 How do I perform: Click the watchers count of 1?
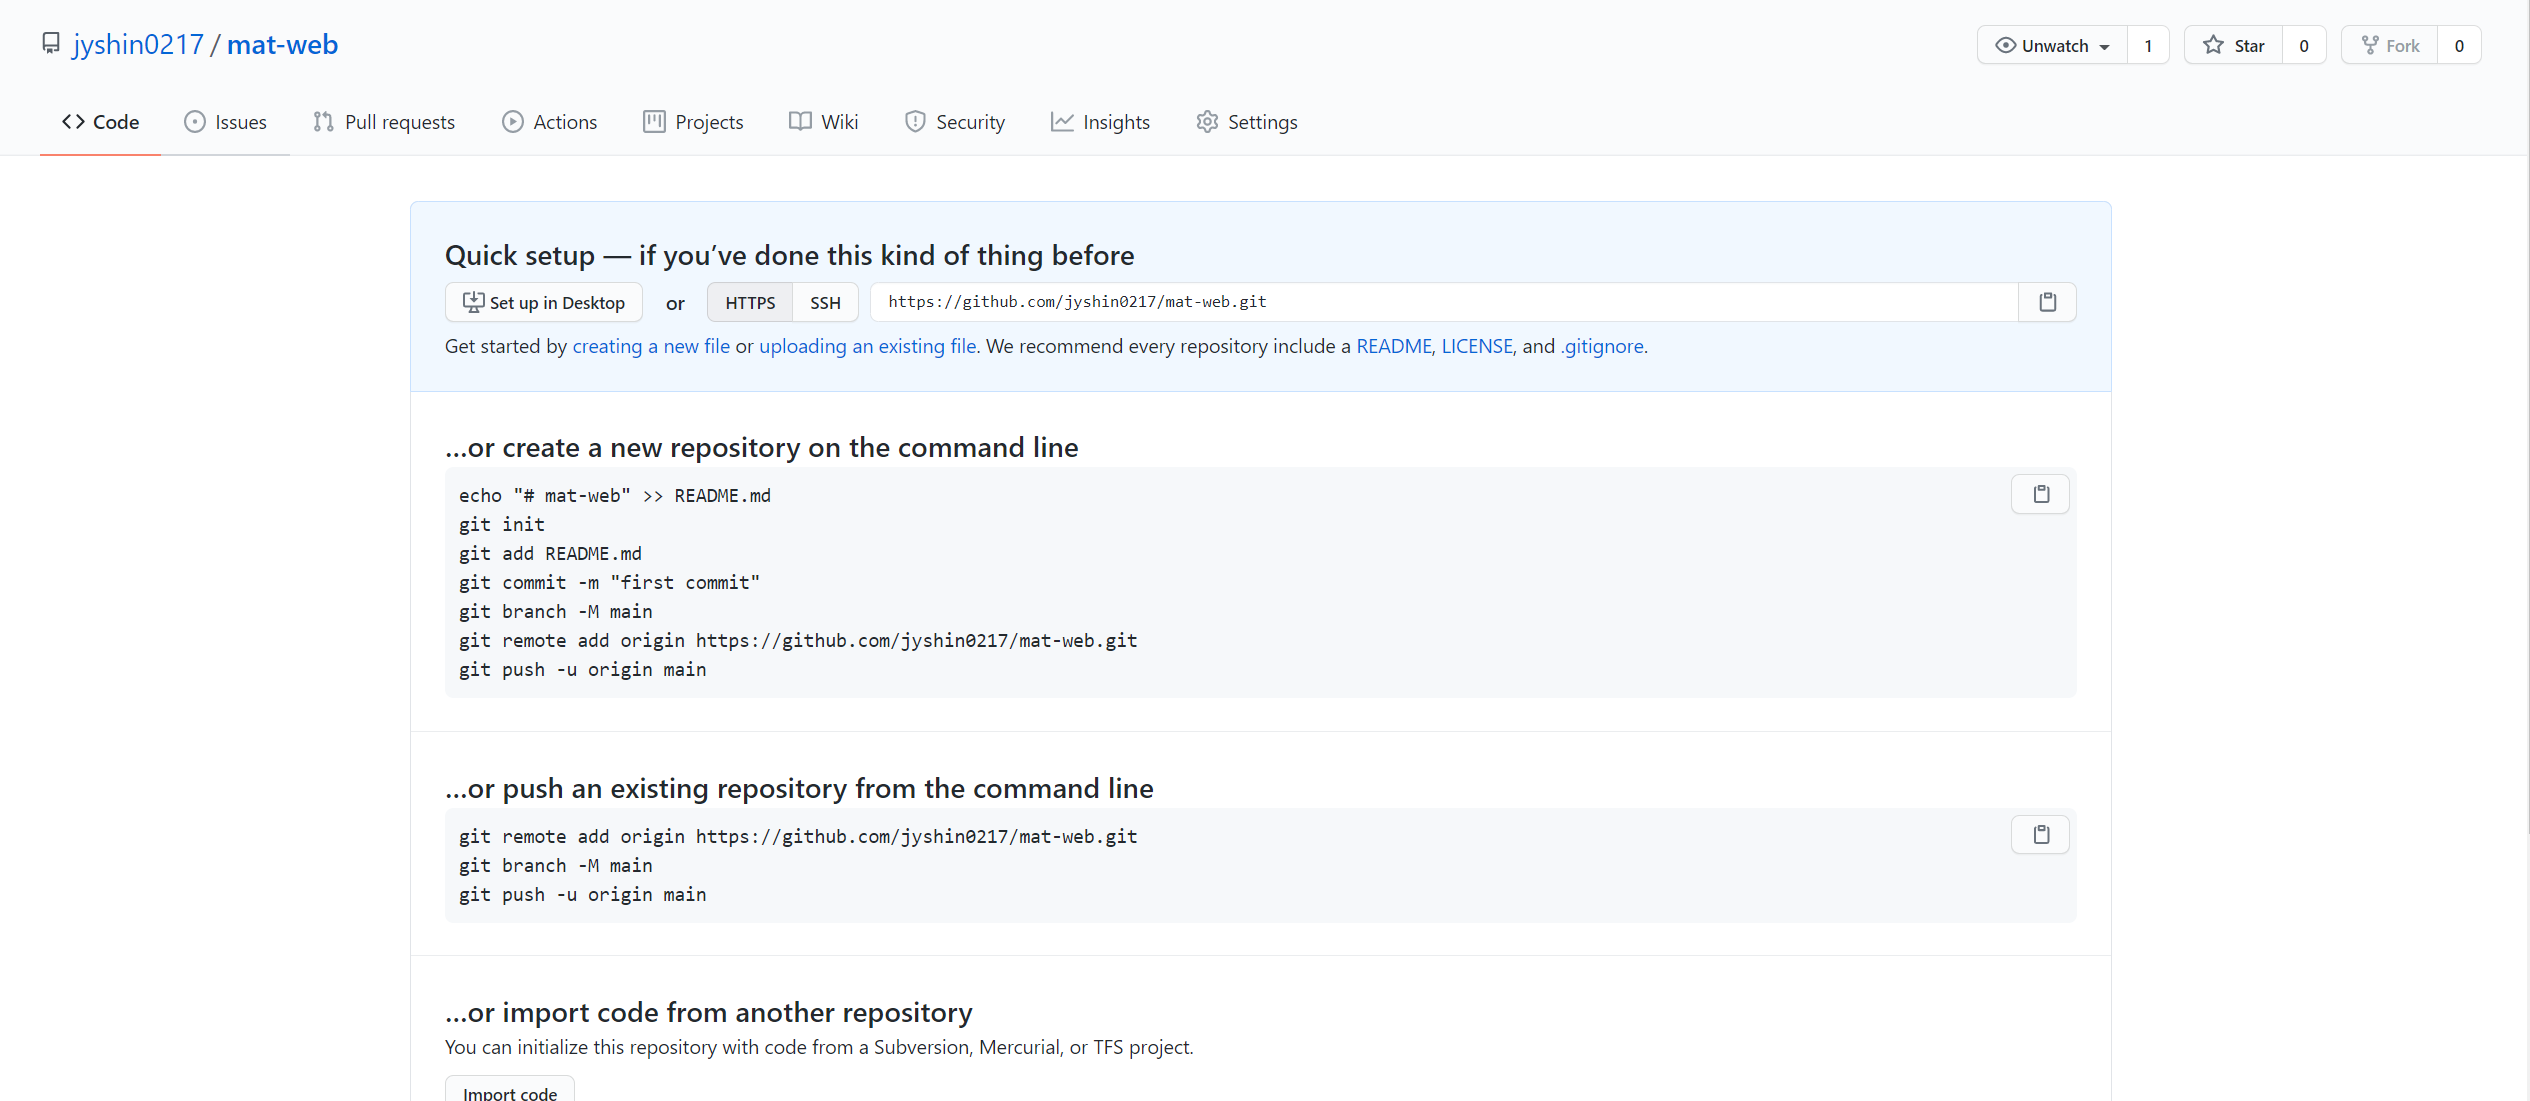(2148, 45)
